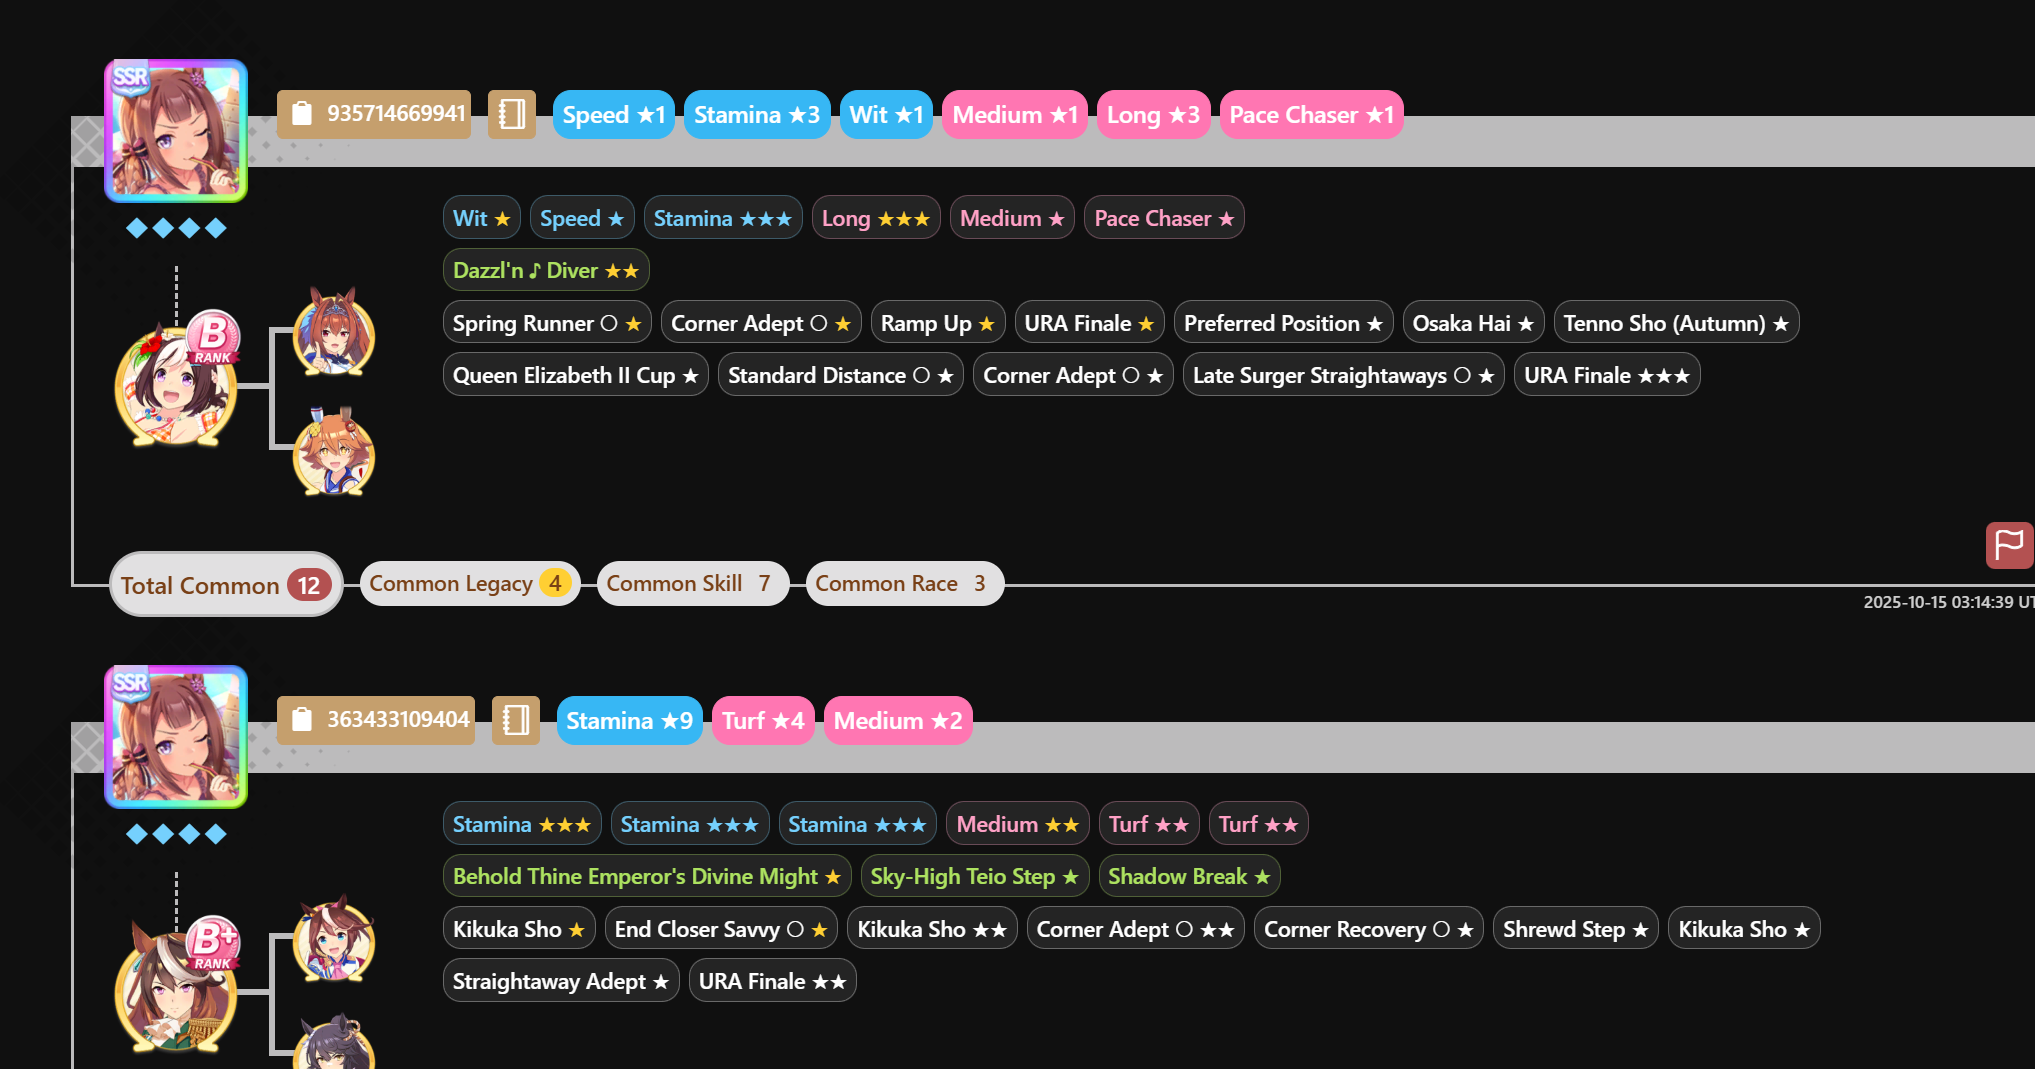Click the Wit ★1 header tag
The height and width of the screenshot is (1069, 2035).
tap(887, 115)
